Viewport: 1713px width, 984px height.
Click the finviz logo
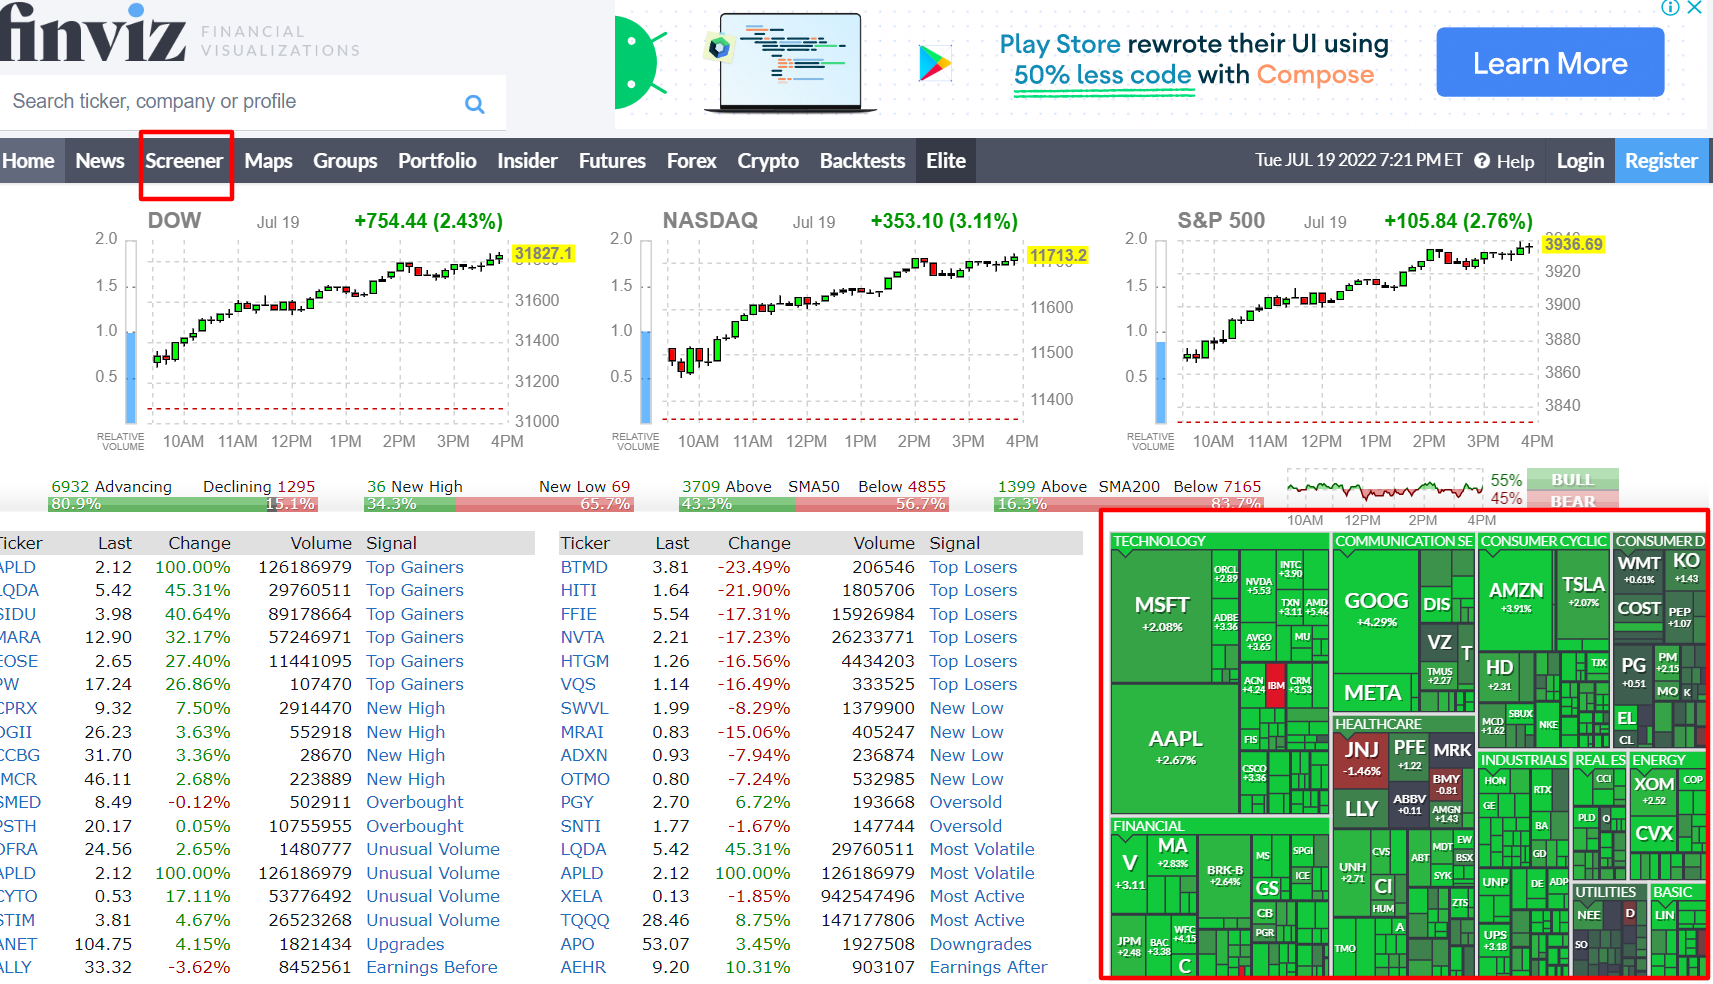pyautogui.click(x=92, y=33)
